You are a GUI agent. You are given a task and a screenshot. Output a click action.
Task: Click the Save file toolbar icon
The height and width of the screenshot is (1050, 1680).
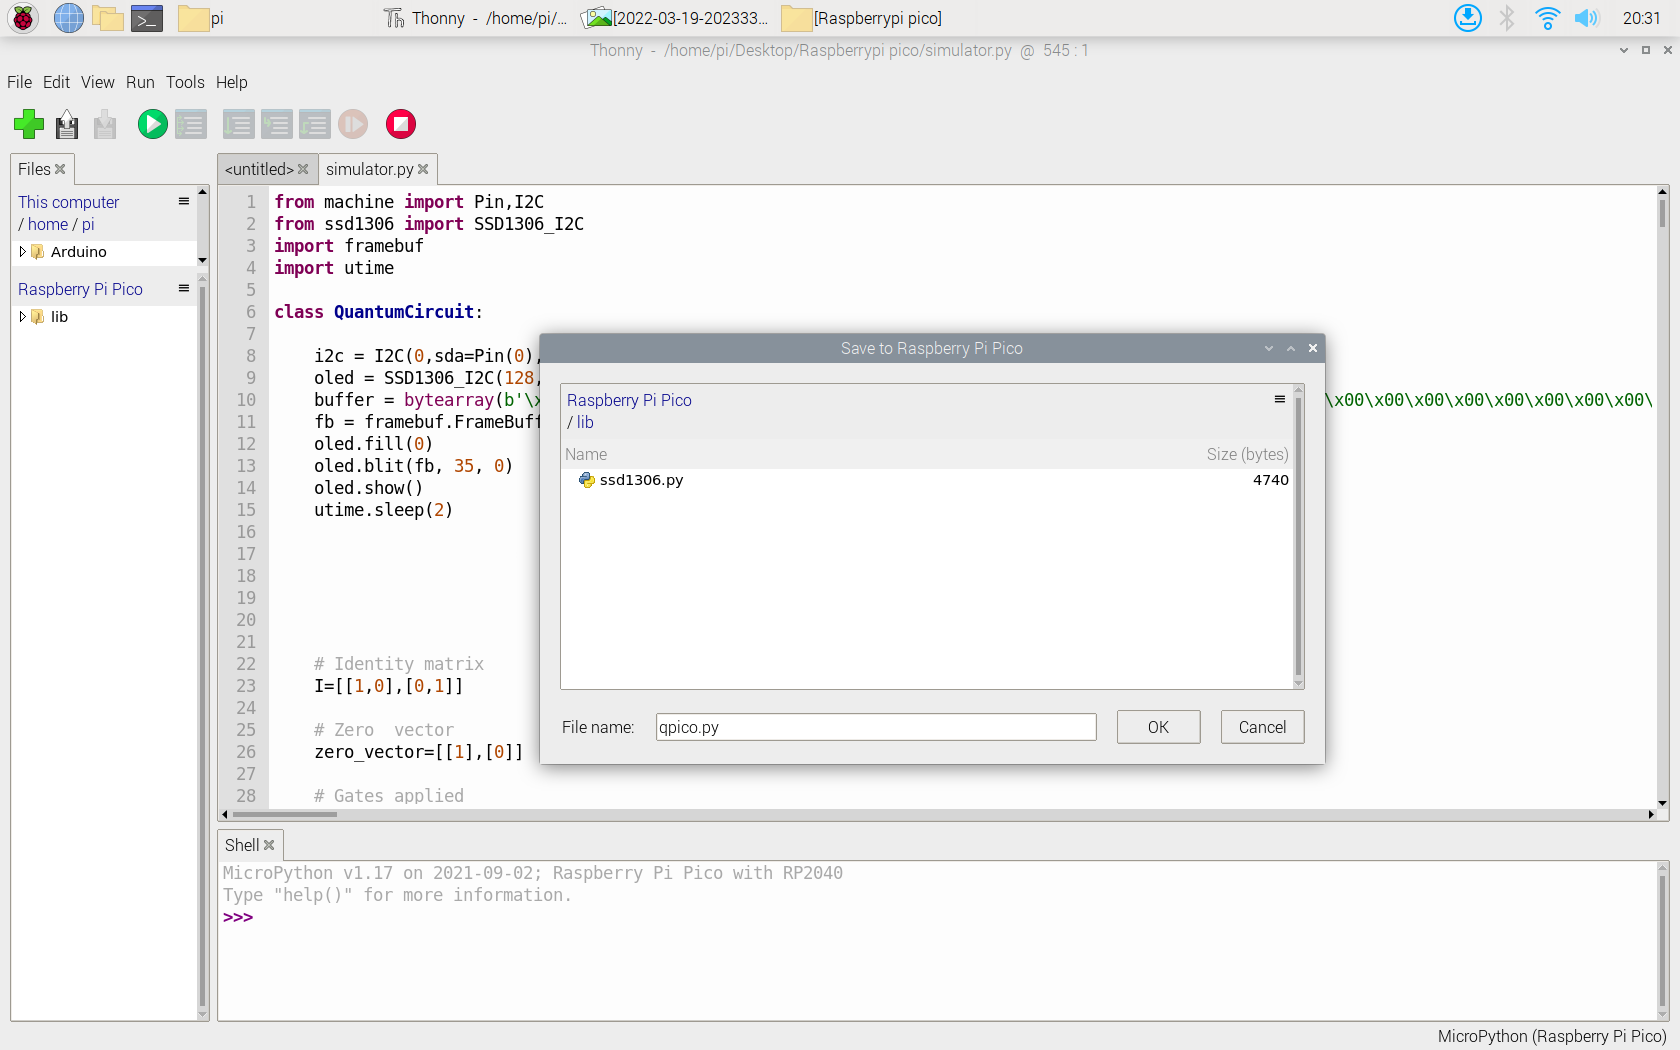pyautogui.click(x=105, y=124)
